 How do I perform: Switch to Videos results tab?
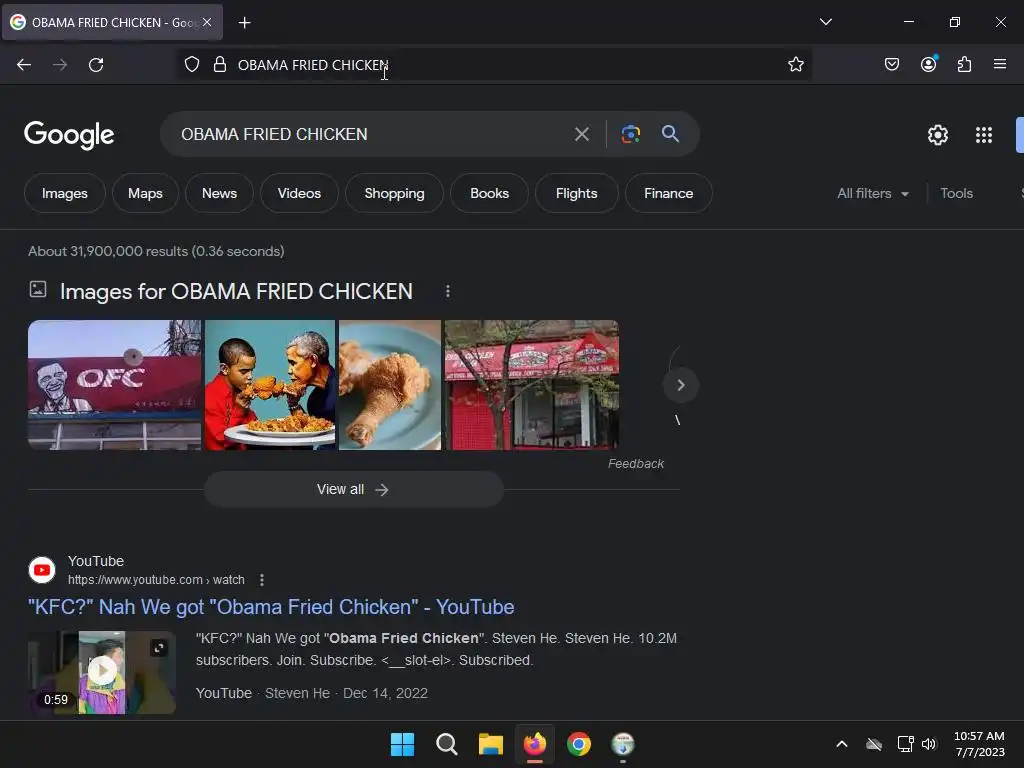(x=299, y=193)
